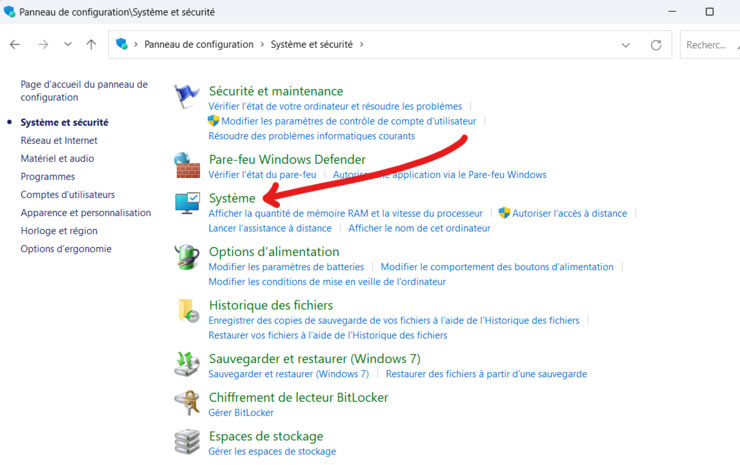Image resolution: width=740 pixels, height=465 pixels.
Task: Click the shield icon beside Autoriser l'accès à distance
Action: (504, 213)
